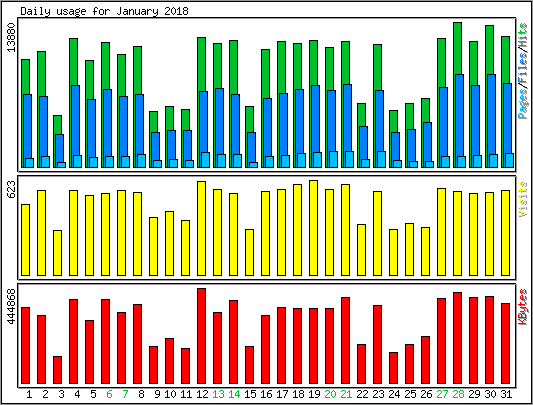The height and width of the screenshot is (405, 533).
Task: Click the blue files bar for day 15
Action: coord(252,147)
